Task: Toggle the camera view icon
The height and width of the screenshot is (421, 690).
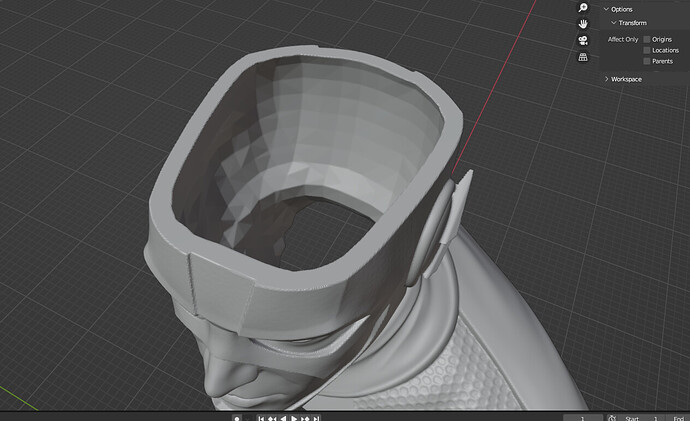Action: (583, 40)
